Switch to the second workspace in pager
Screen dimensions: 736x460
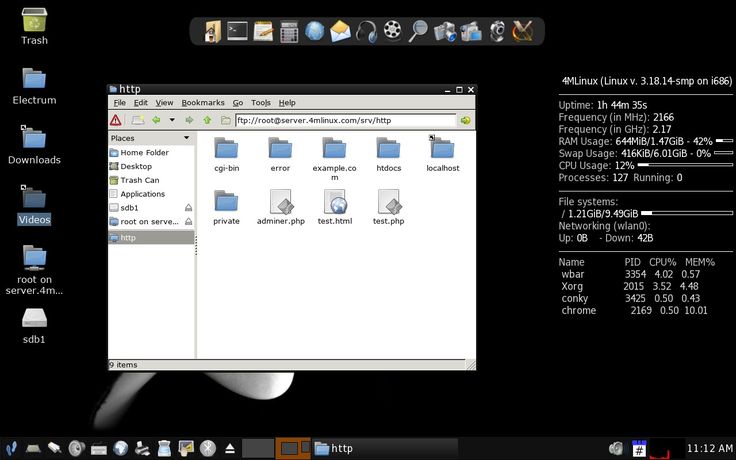[x=291, y=449]
